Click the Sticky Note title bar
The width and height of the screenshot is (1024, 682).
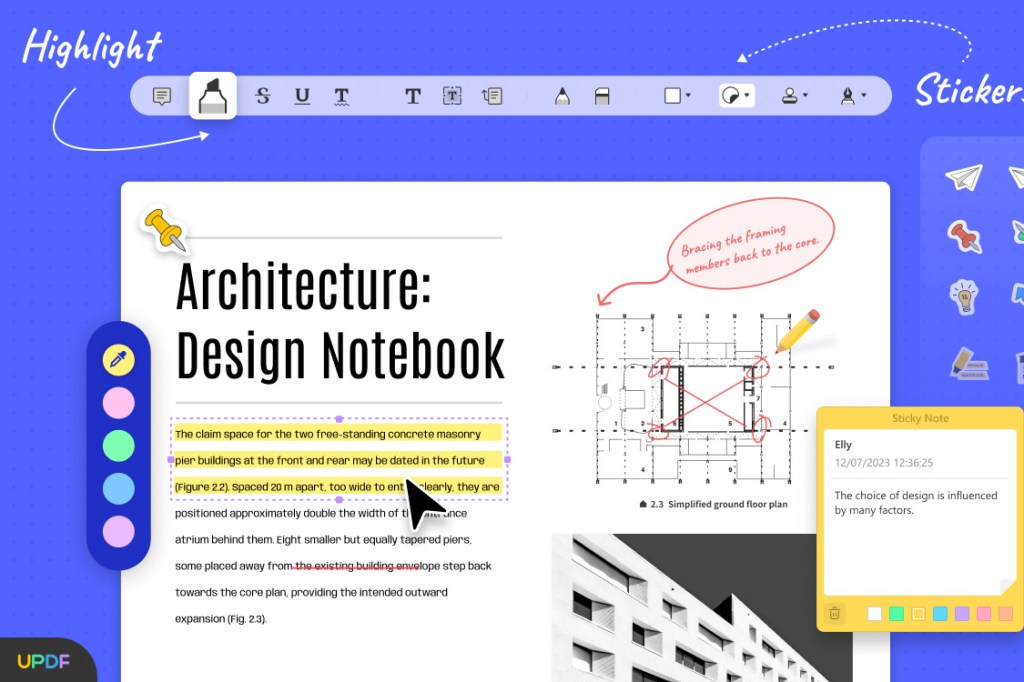point(920,418)
